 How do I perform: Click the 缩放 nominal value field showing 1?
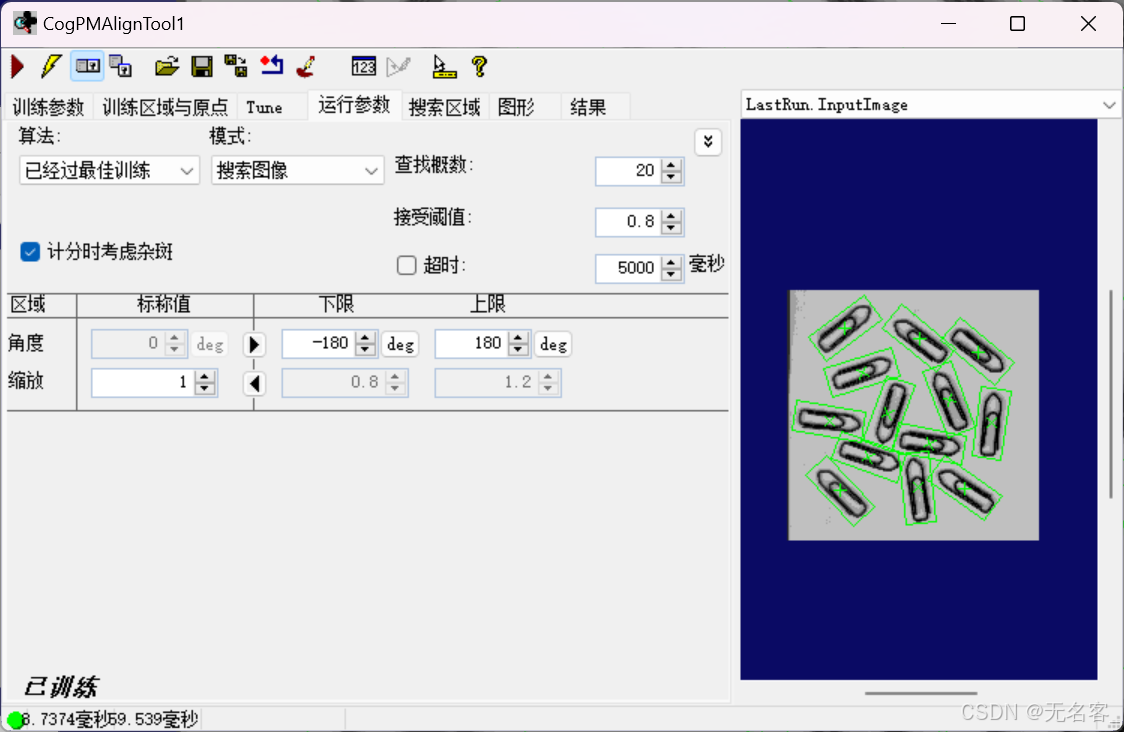[x=143, y=383]
